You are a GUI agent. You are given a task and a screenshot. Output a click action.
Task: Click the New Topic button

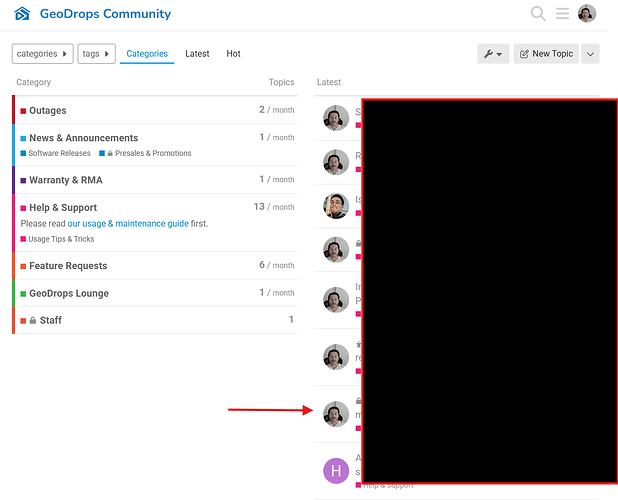(x=546, y=54)
